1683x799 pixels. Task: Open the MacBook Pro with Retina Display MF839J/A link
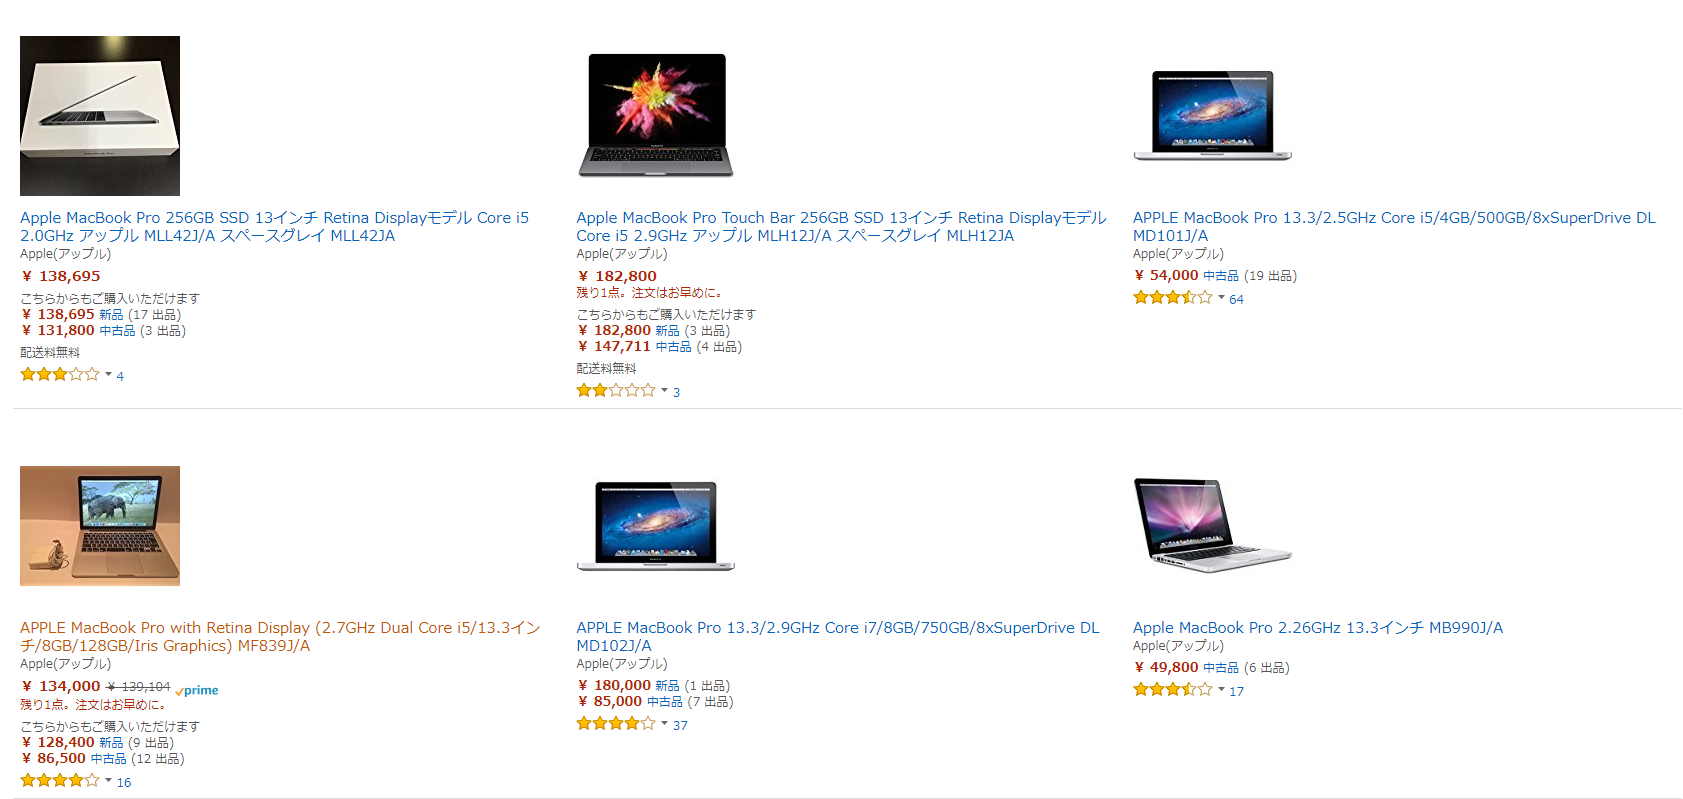click(280, 637)
